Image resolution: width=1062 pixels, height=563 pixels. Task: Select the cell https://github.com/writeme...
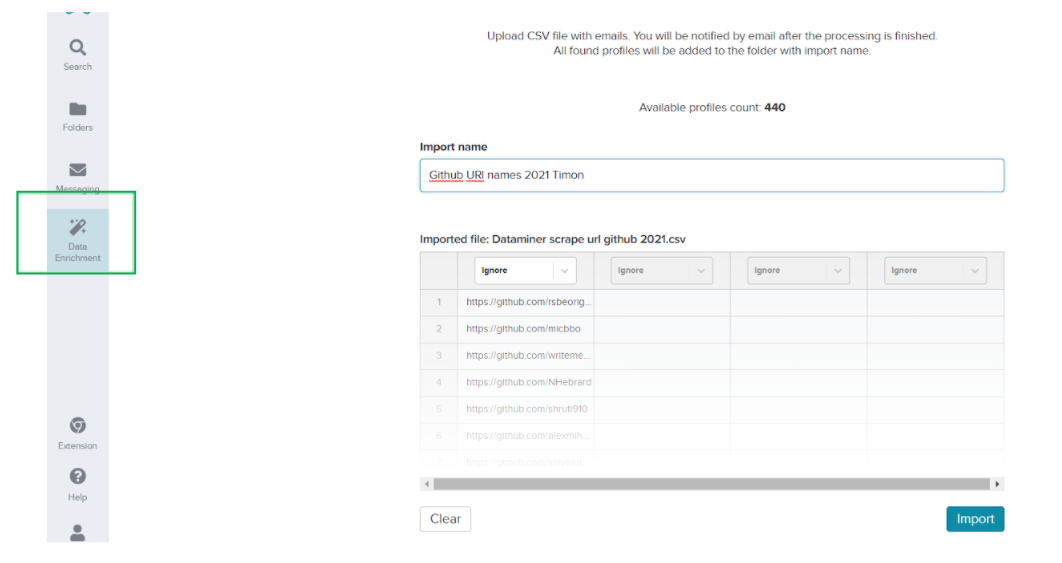(x=526, y=356)
